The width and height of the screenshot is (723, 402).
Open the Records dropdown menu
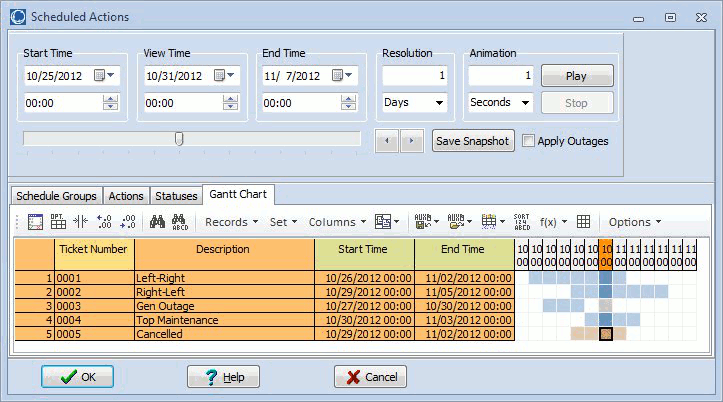tap(231, 222)
